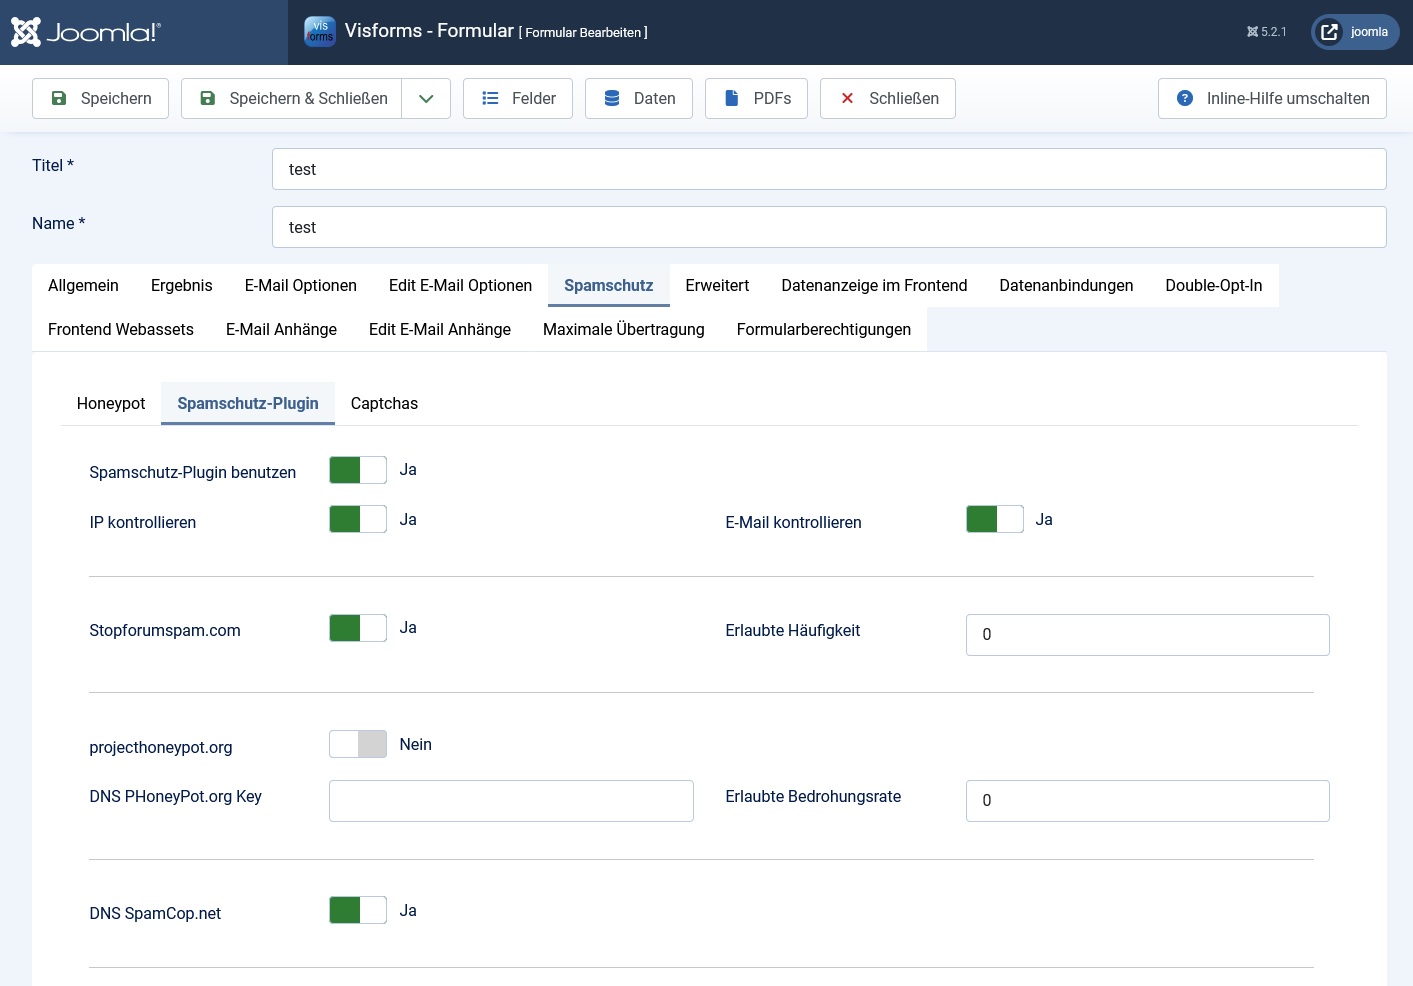Click the Joomla logo in header

[x=85, y=32]
